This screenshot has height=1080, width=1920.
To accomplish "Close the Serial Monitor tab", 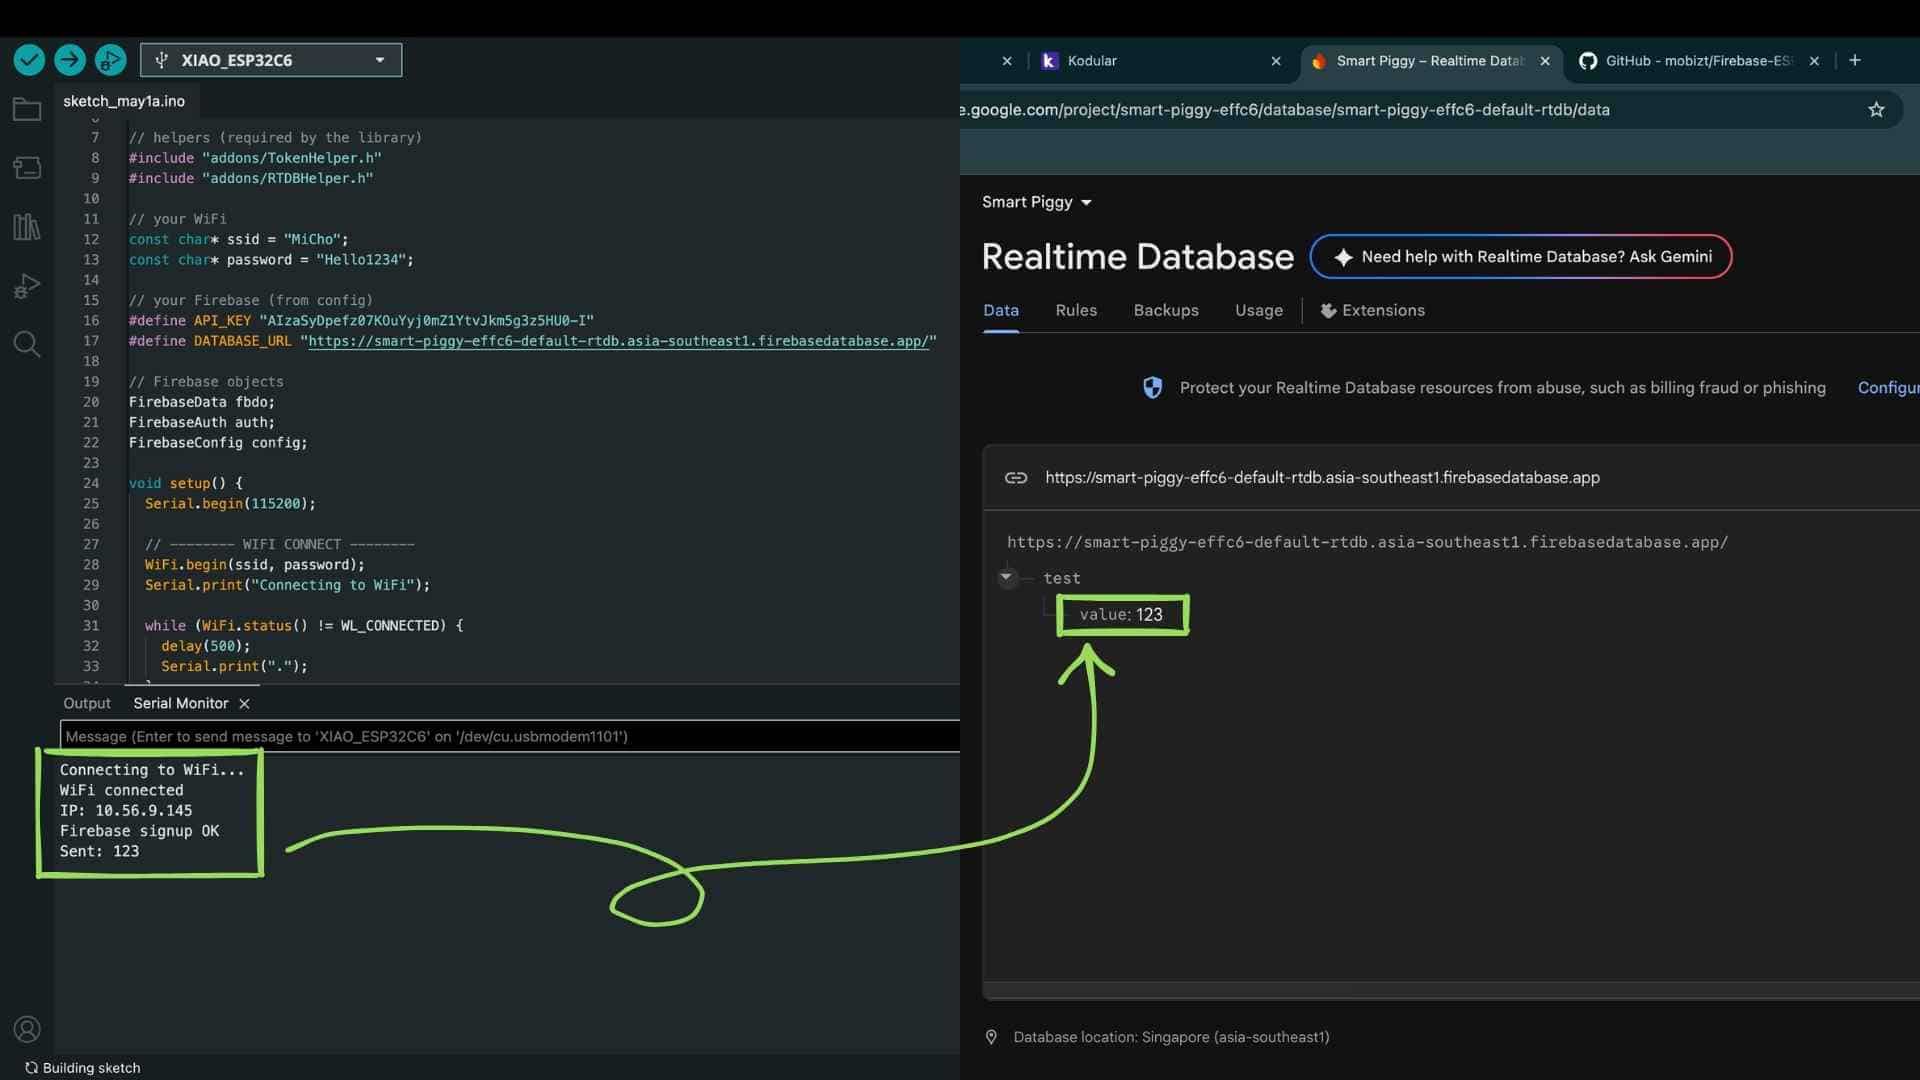I will pos(244,704).
